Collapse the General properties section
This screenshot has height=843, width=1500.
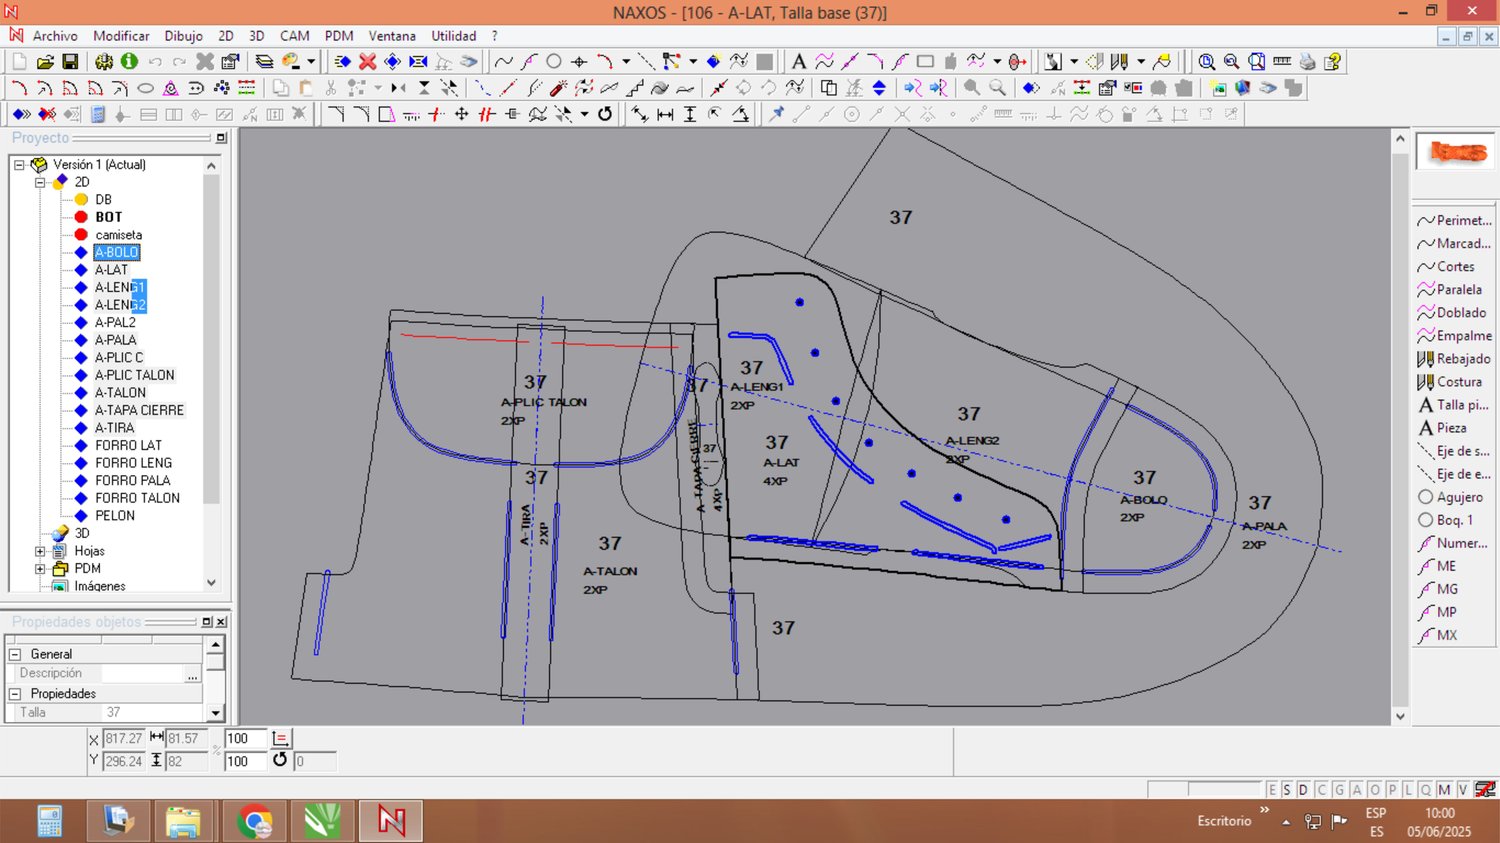pos(15,654)
